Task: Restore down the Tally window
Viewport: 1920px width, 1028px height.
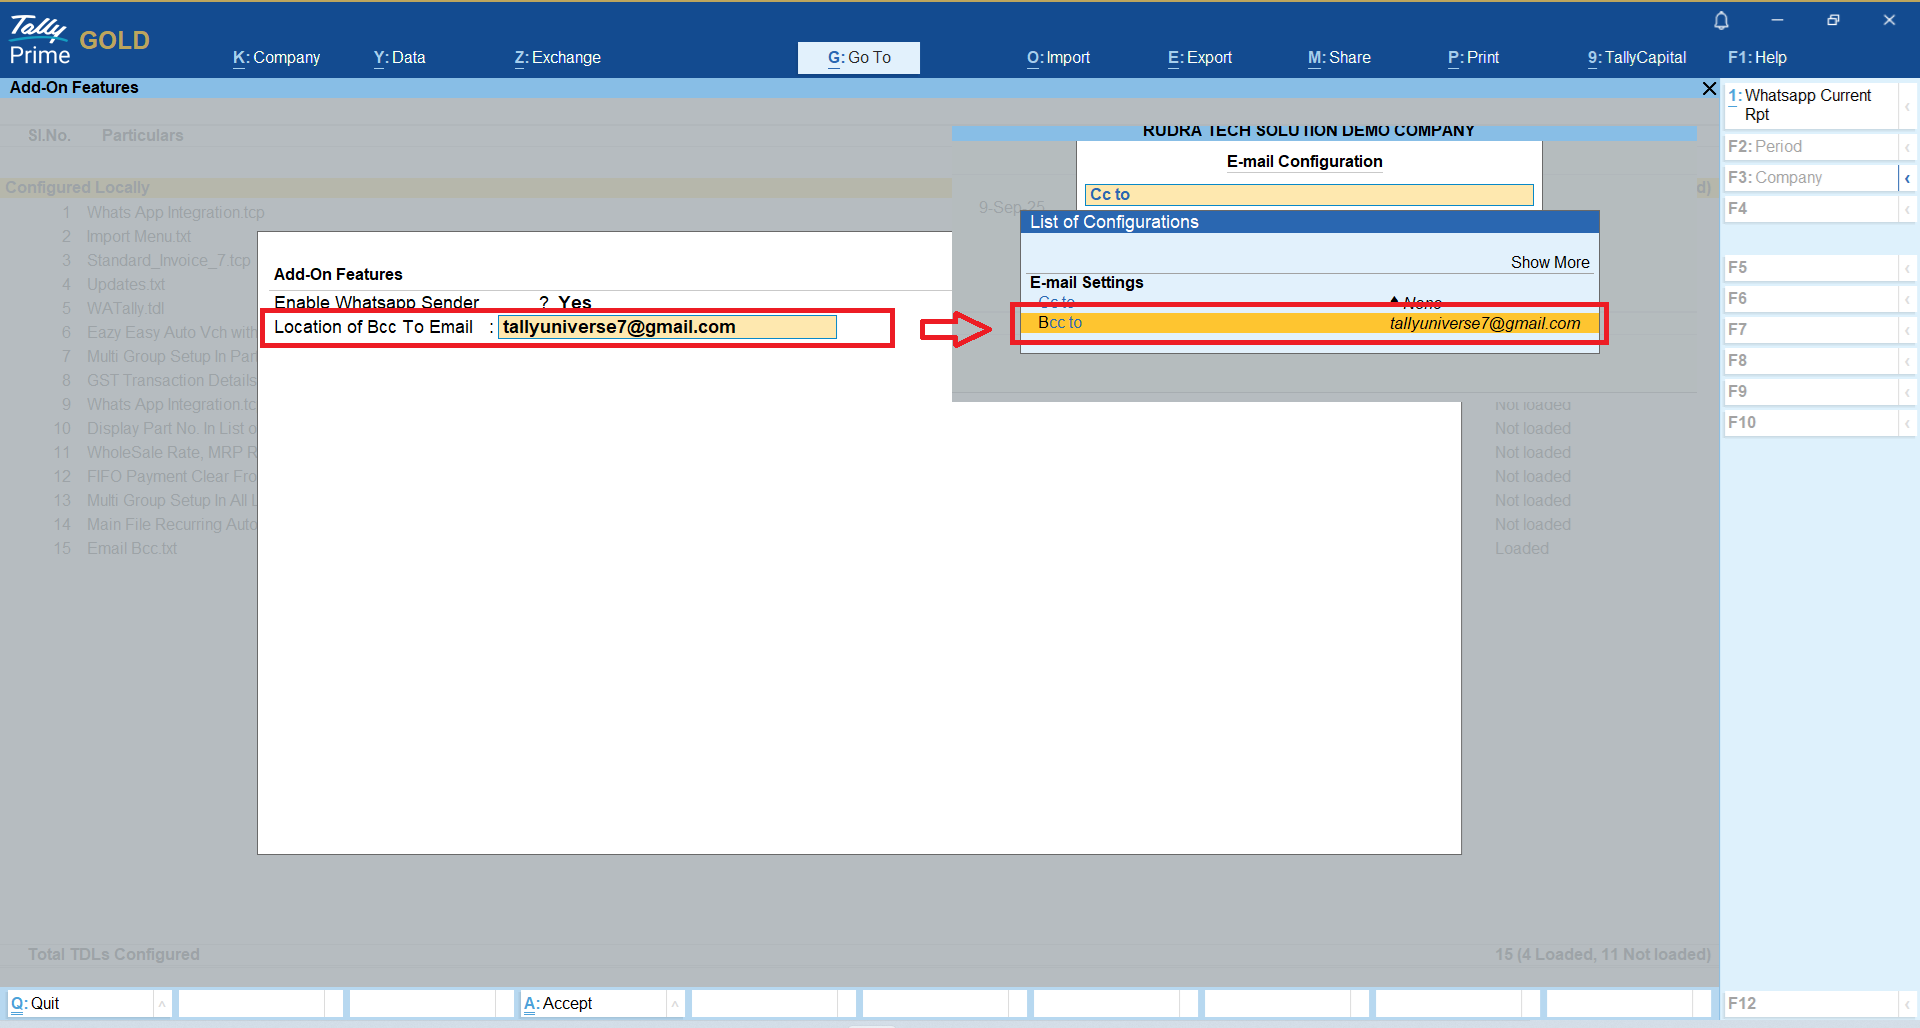Action: click(1833, 20)
